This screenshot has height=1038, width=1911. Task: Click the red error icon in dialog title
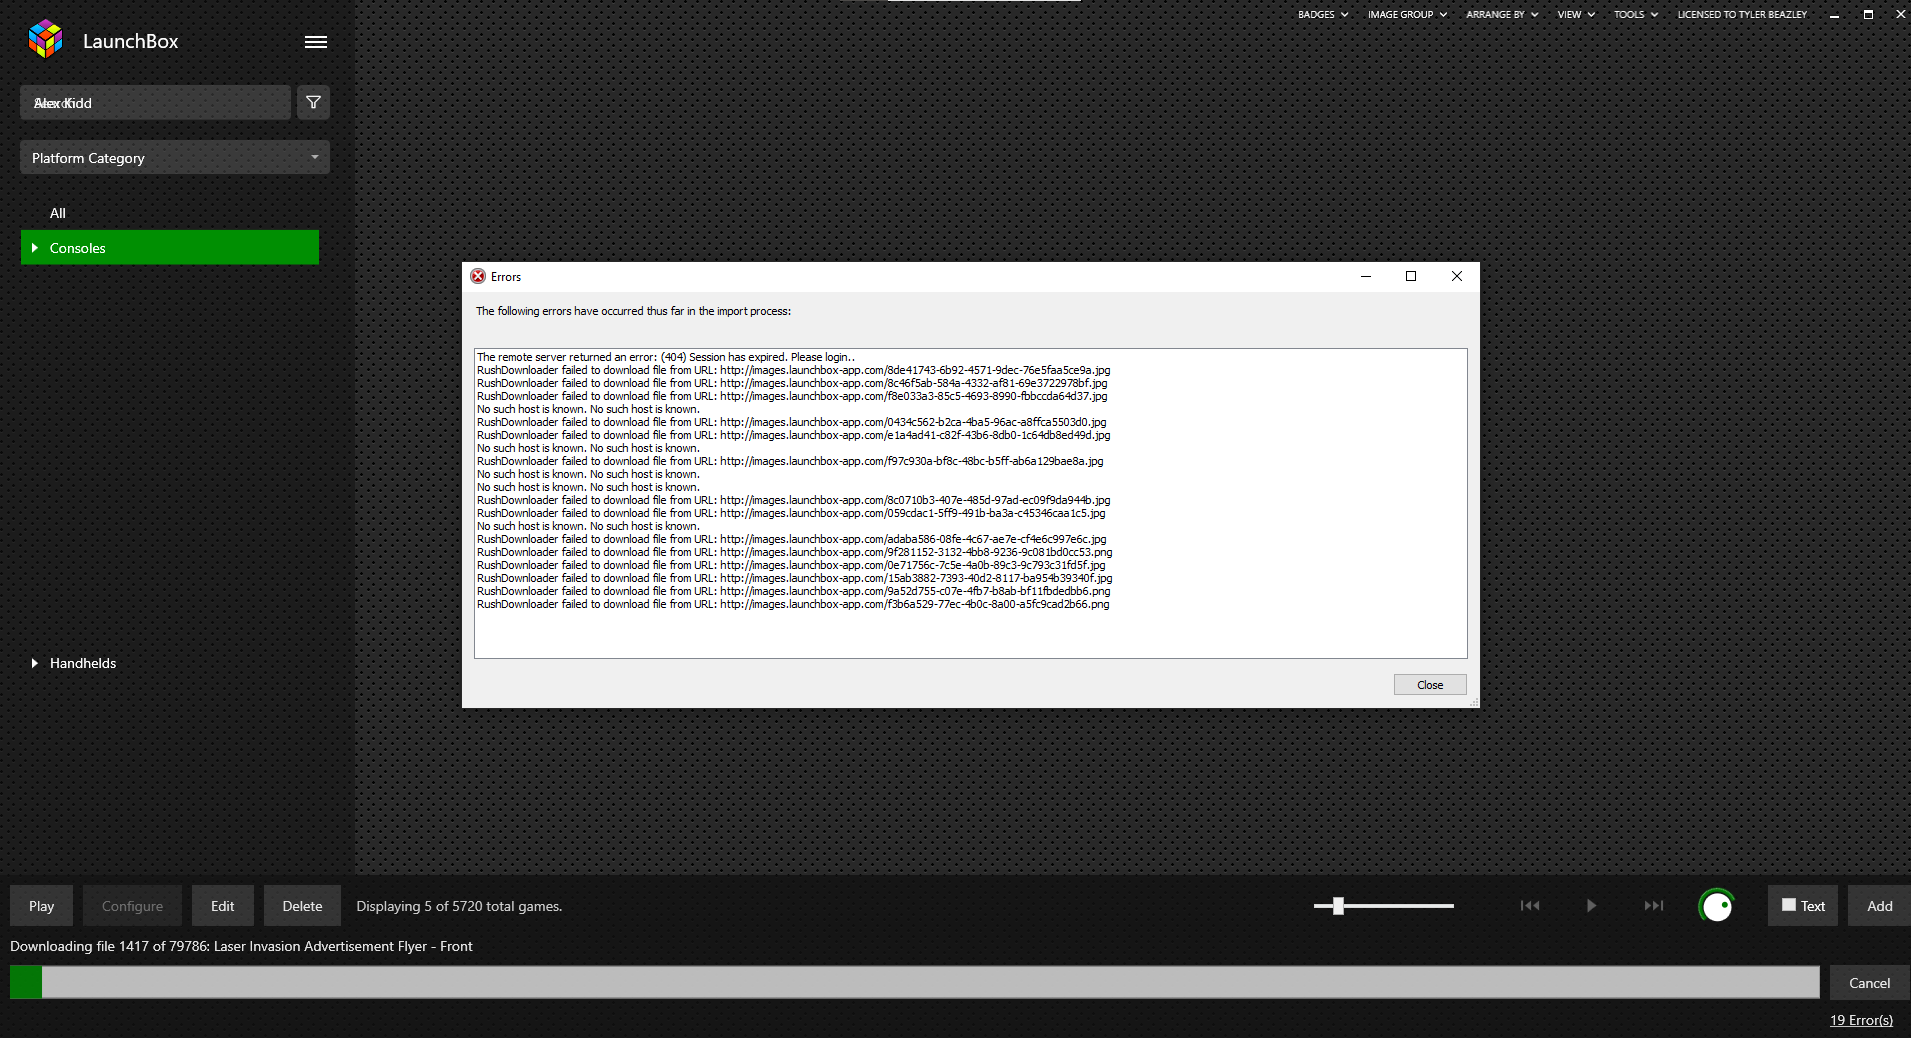[x=478, y=277]
